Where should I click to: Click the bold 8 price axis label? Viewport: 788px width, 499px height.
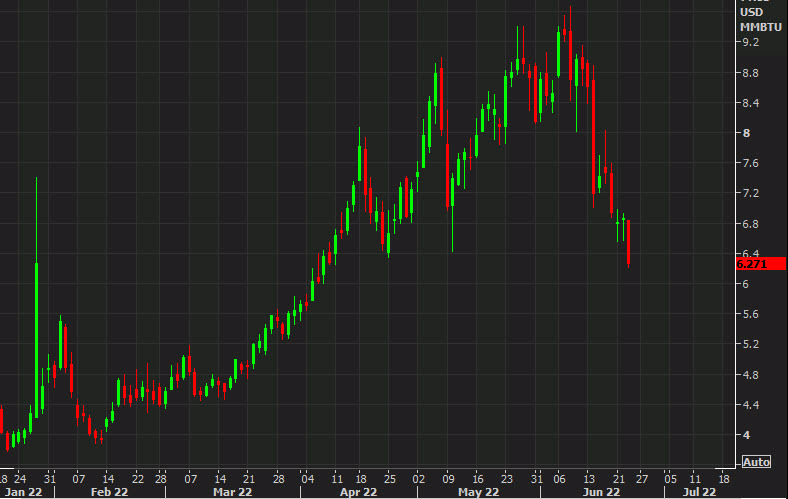pyautogui.click(x=745, y=133)
